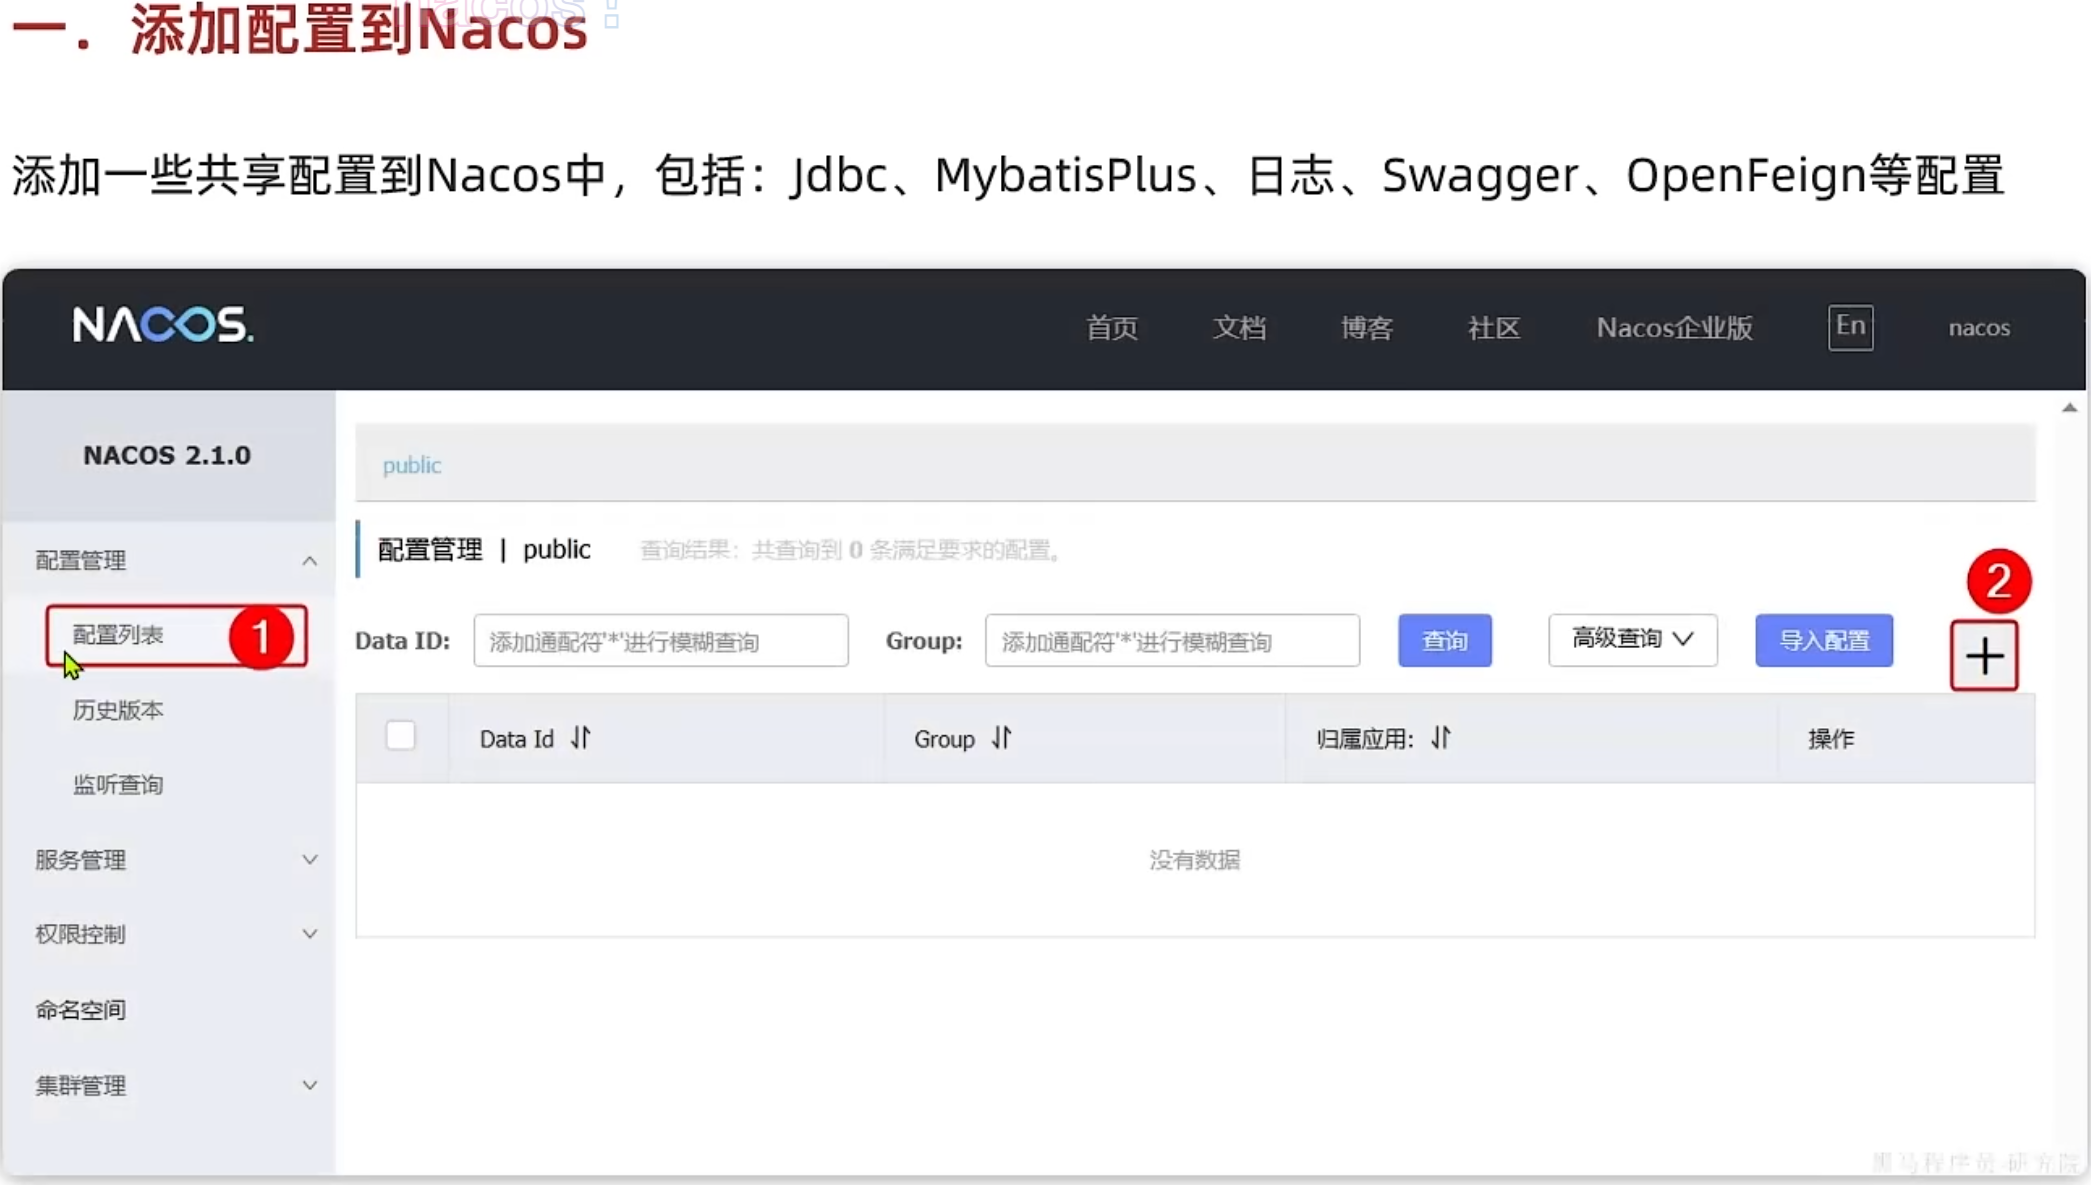Click the NACOS logo

163,325
